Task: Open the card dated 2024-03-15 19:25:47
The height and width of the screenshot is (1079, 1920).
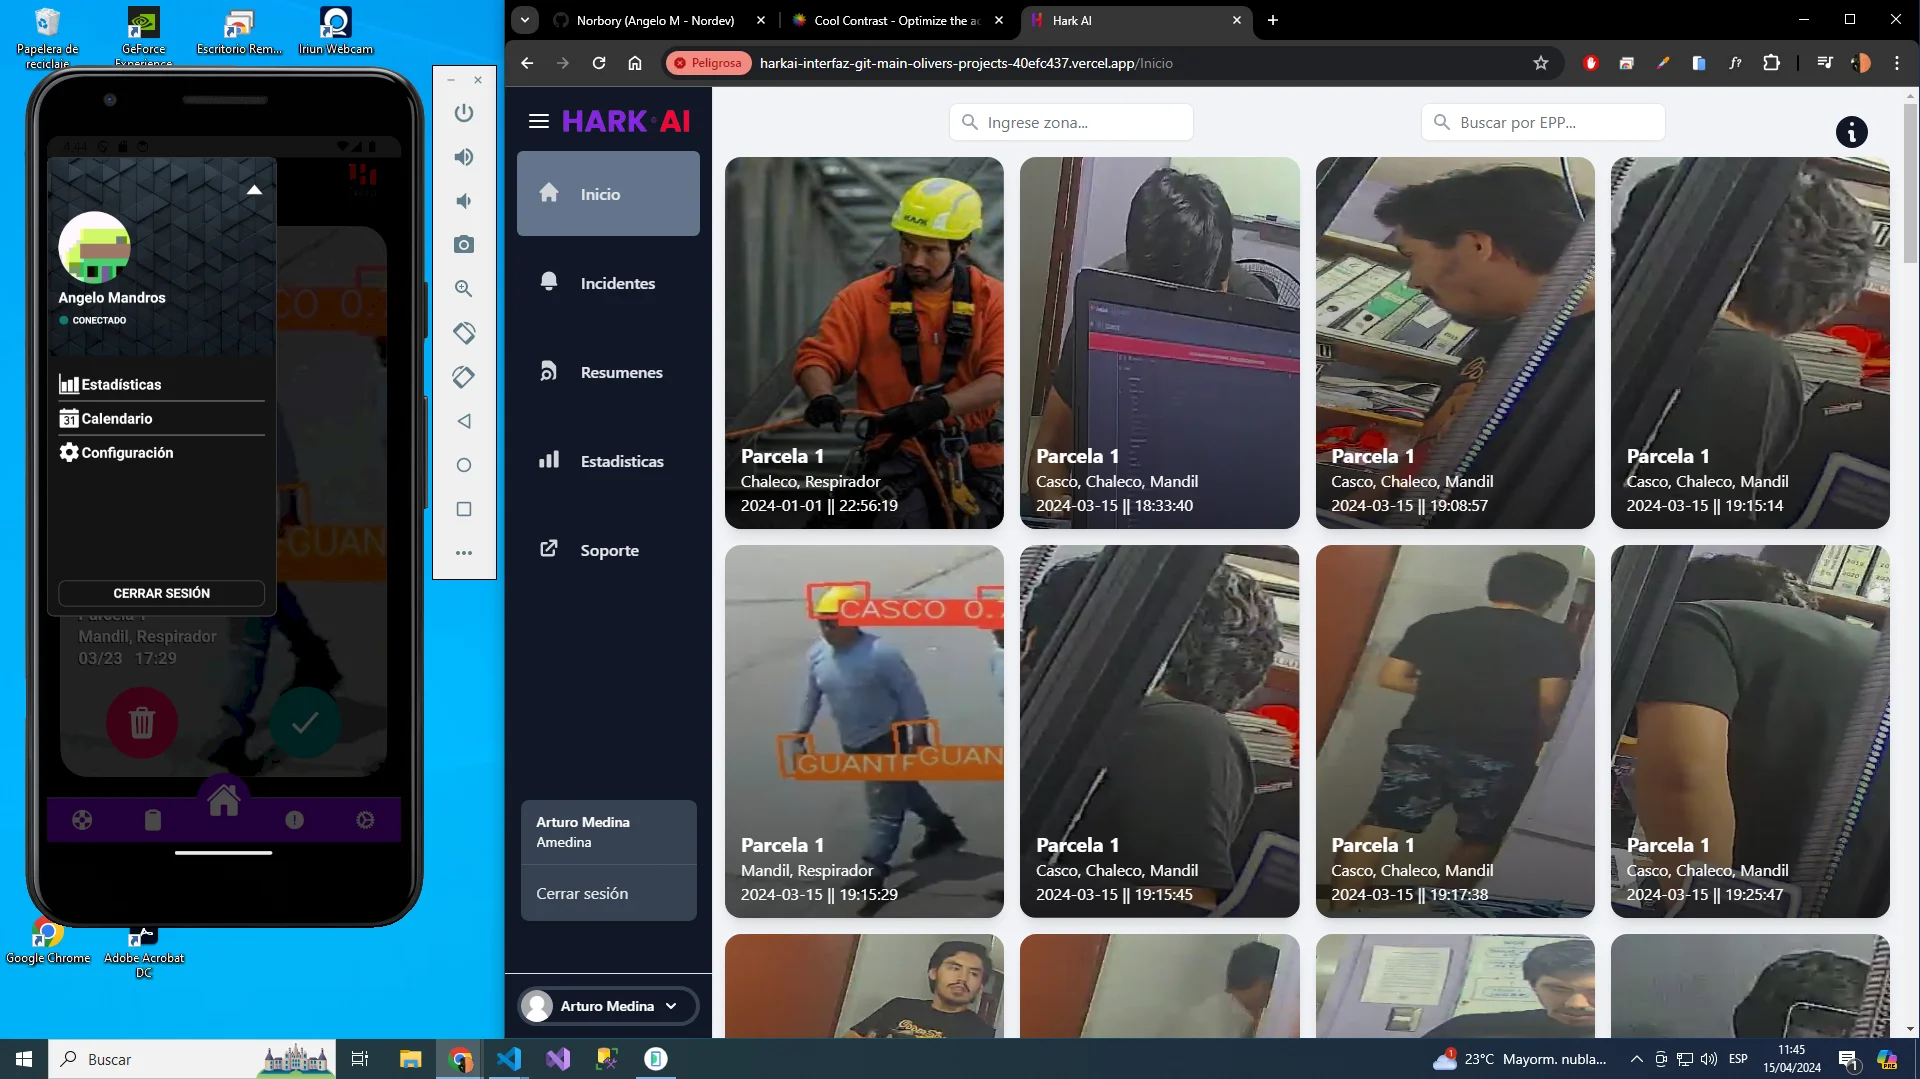Action: pyautogui.click(x=1750, y=731)
